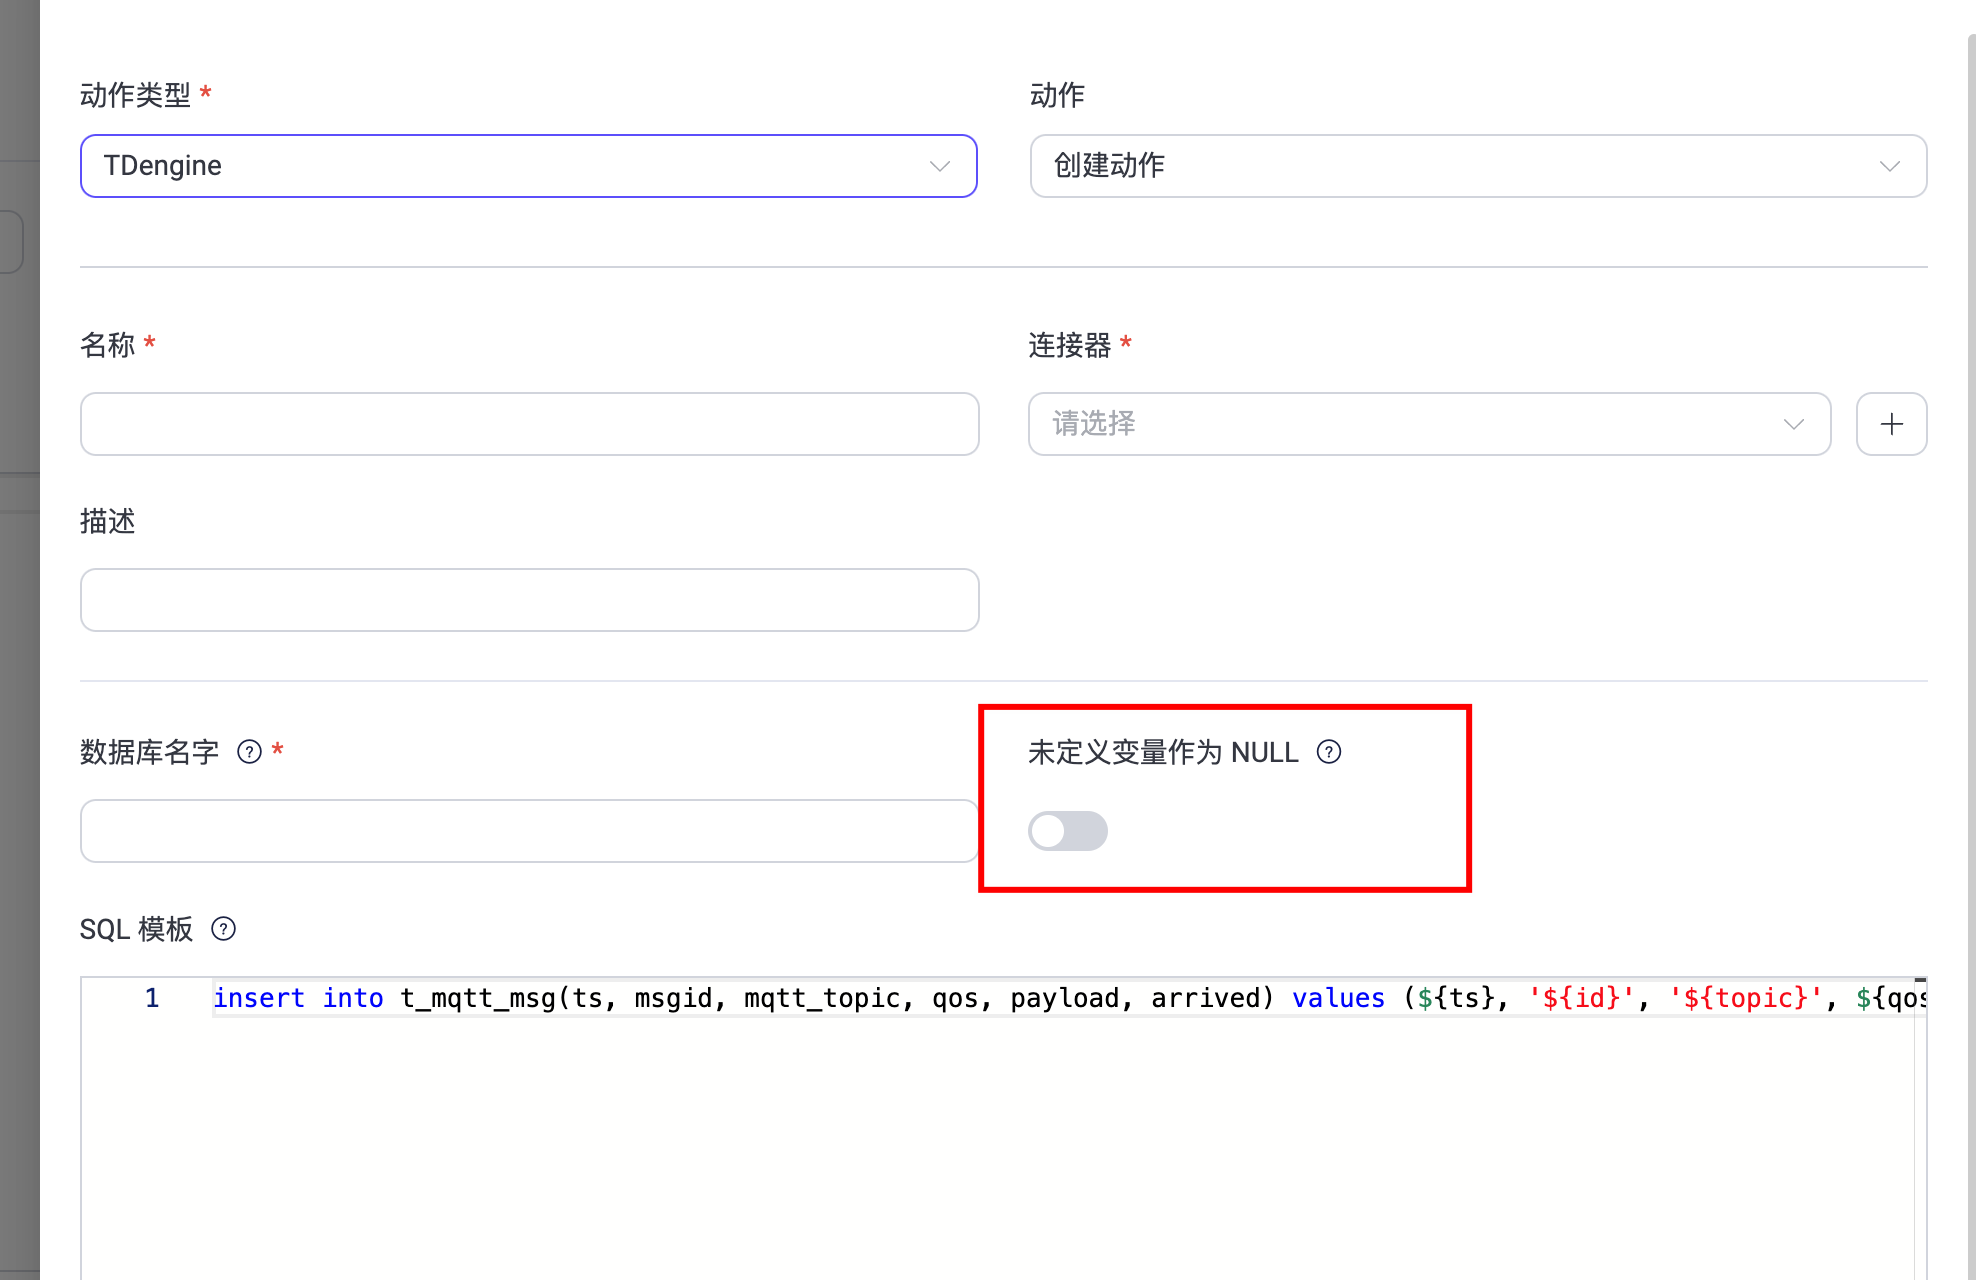Click the '${topic}' string in SQL template
This screenshot has width=1976, height=1280.
(1745, 998)
